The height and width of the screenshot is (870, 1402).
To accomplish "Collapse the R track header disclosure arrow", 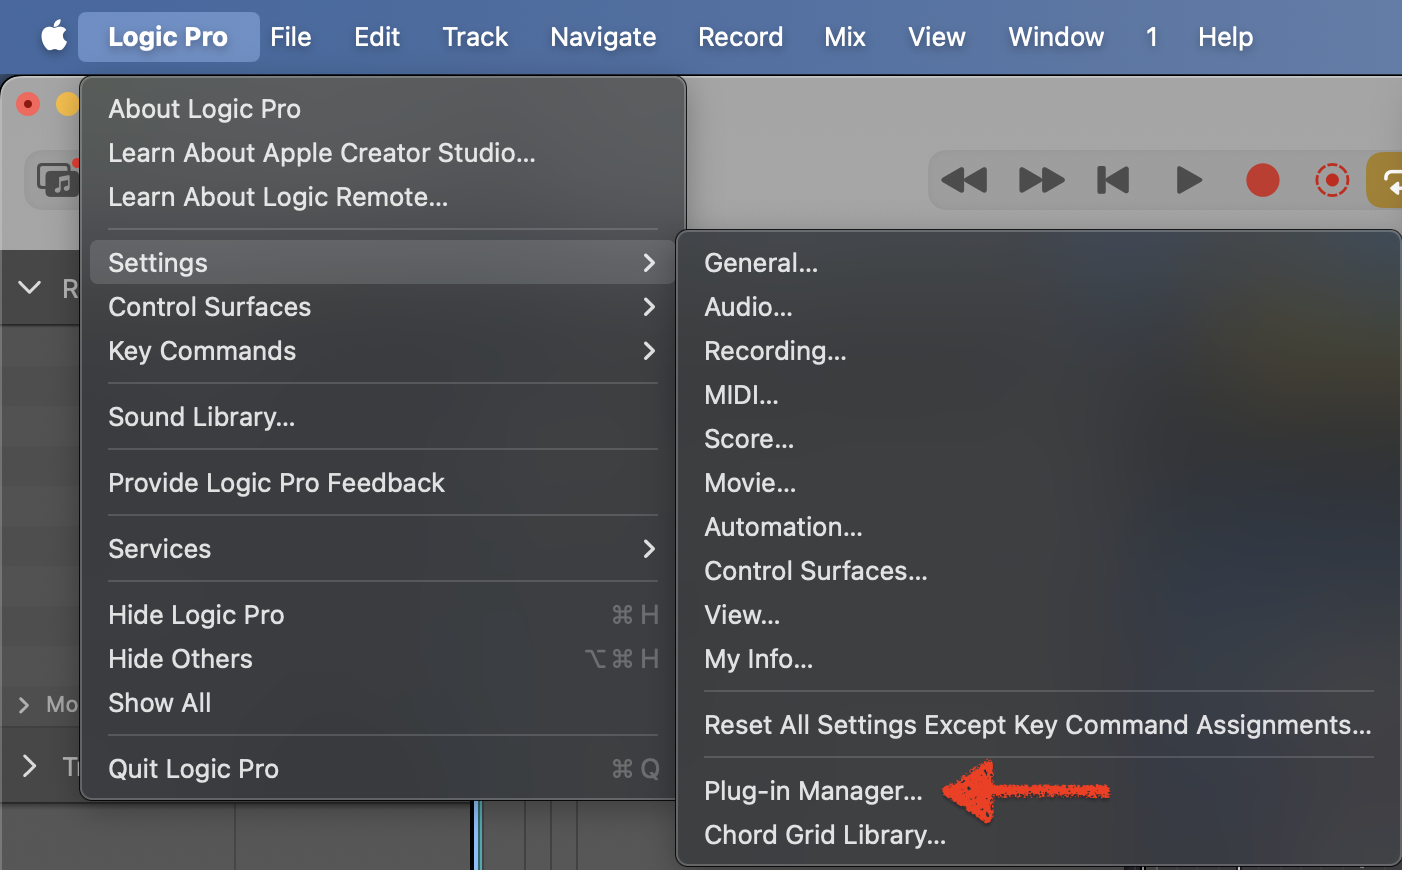I will pos(29,288).
